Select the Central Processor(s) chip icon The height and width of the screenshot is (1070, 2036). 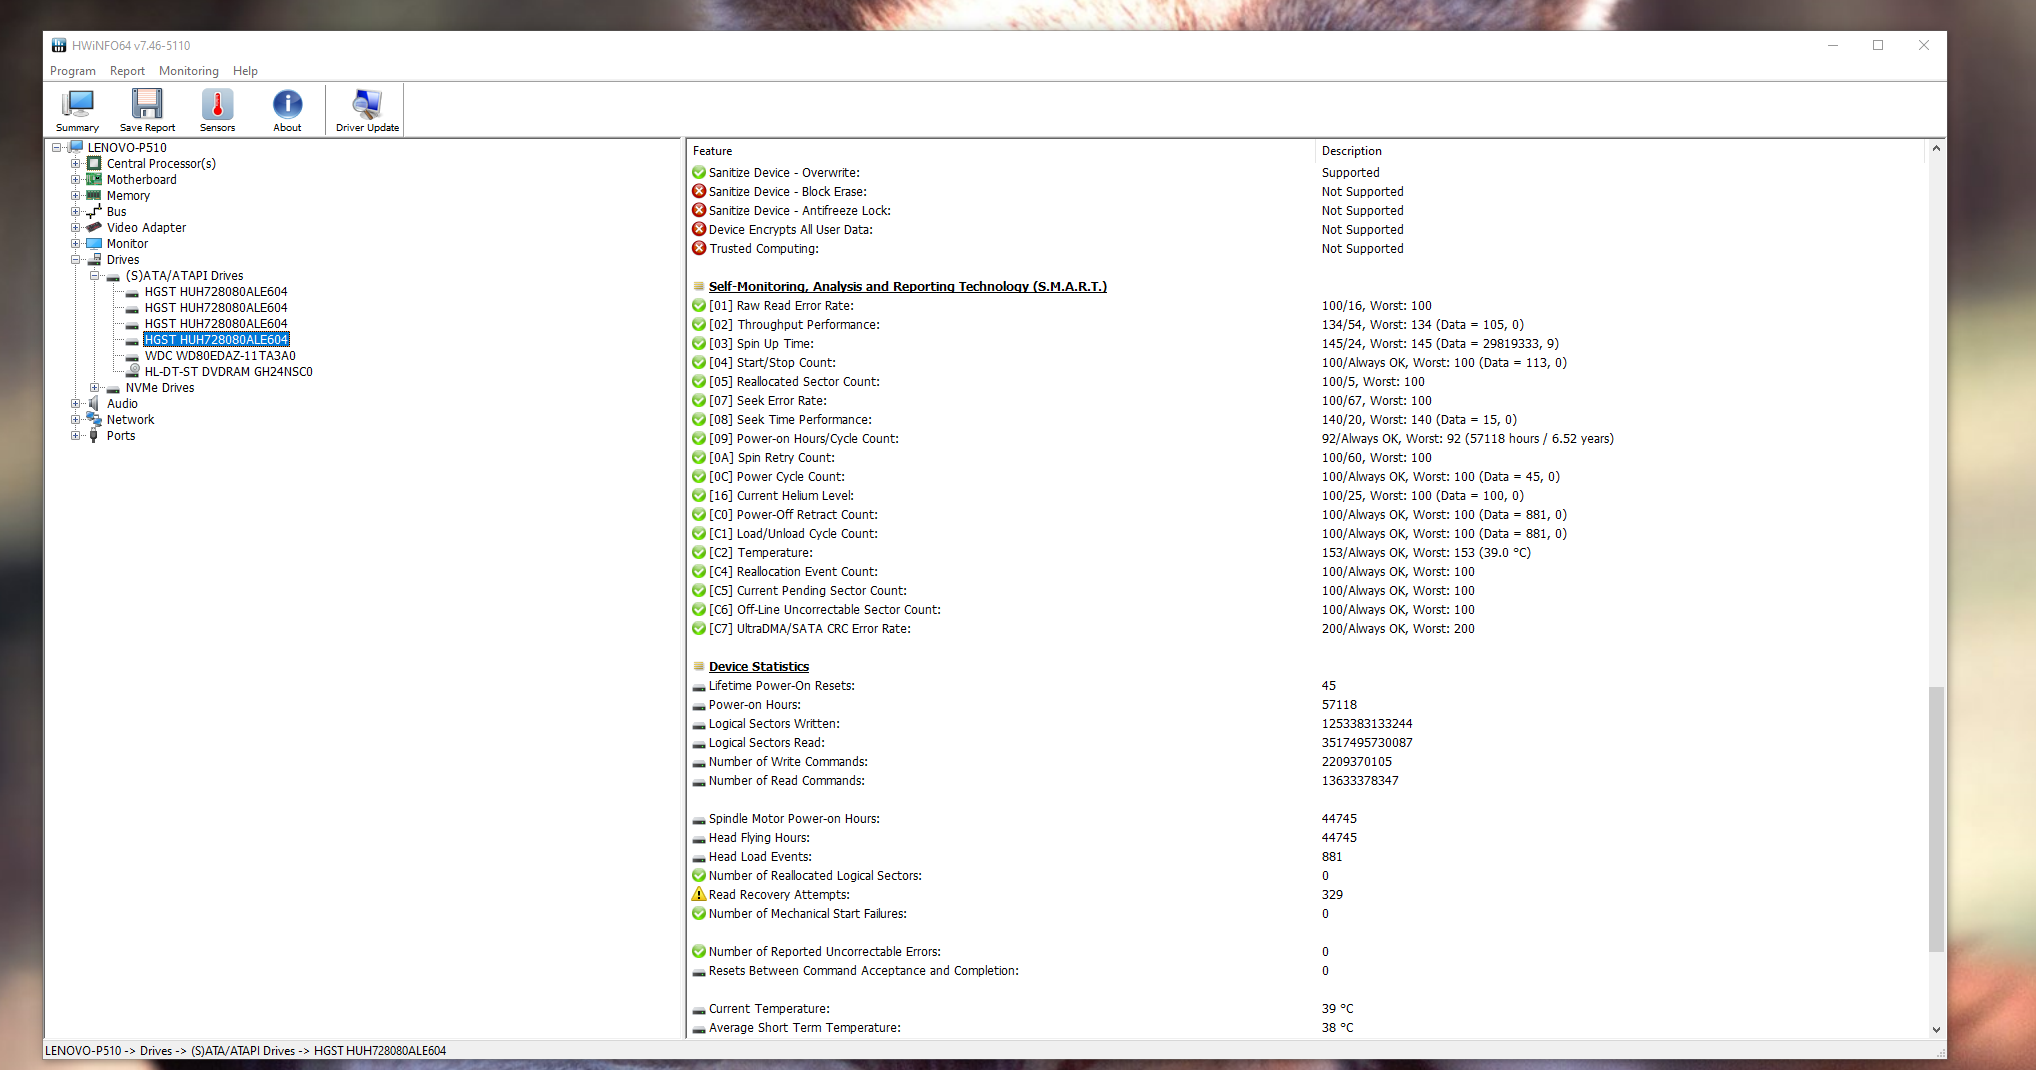point(94,163)
